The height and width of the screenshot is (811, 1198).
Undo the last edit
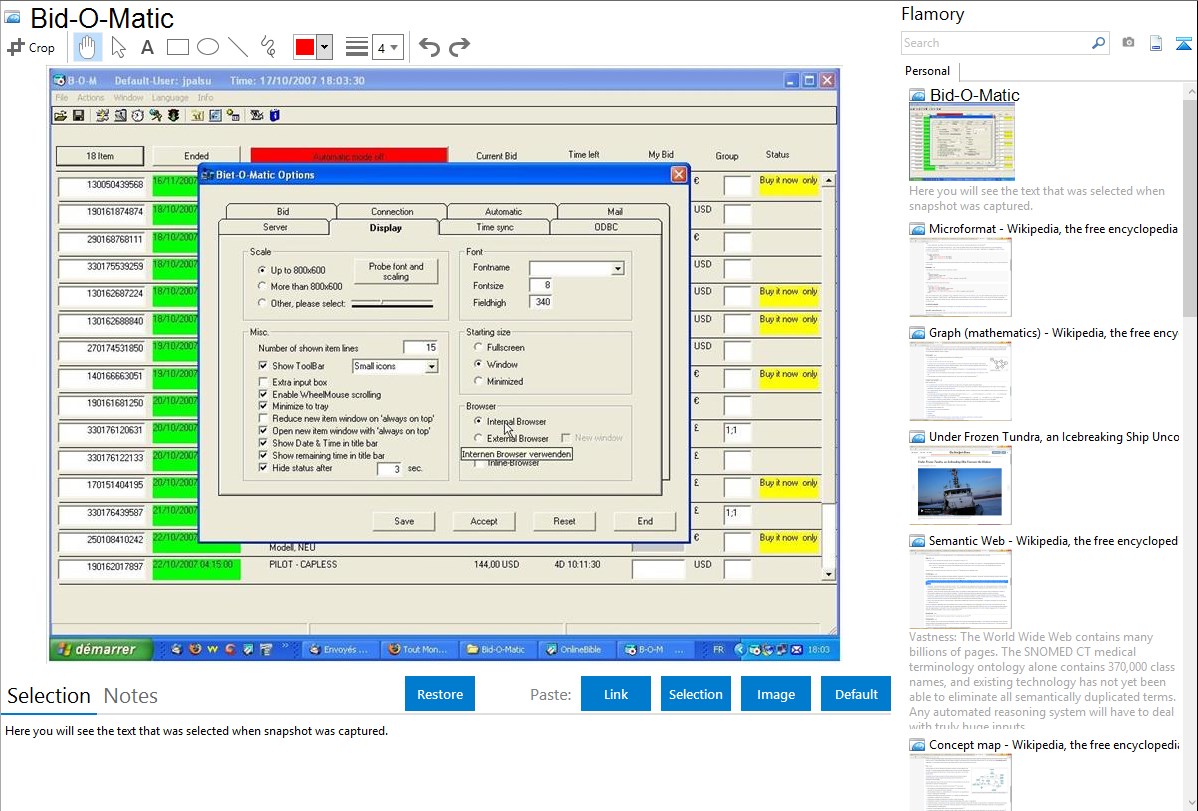429,47
